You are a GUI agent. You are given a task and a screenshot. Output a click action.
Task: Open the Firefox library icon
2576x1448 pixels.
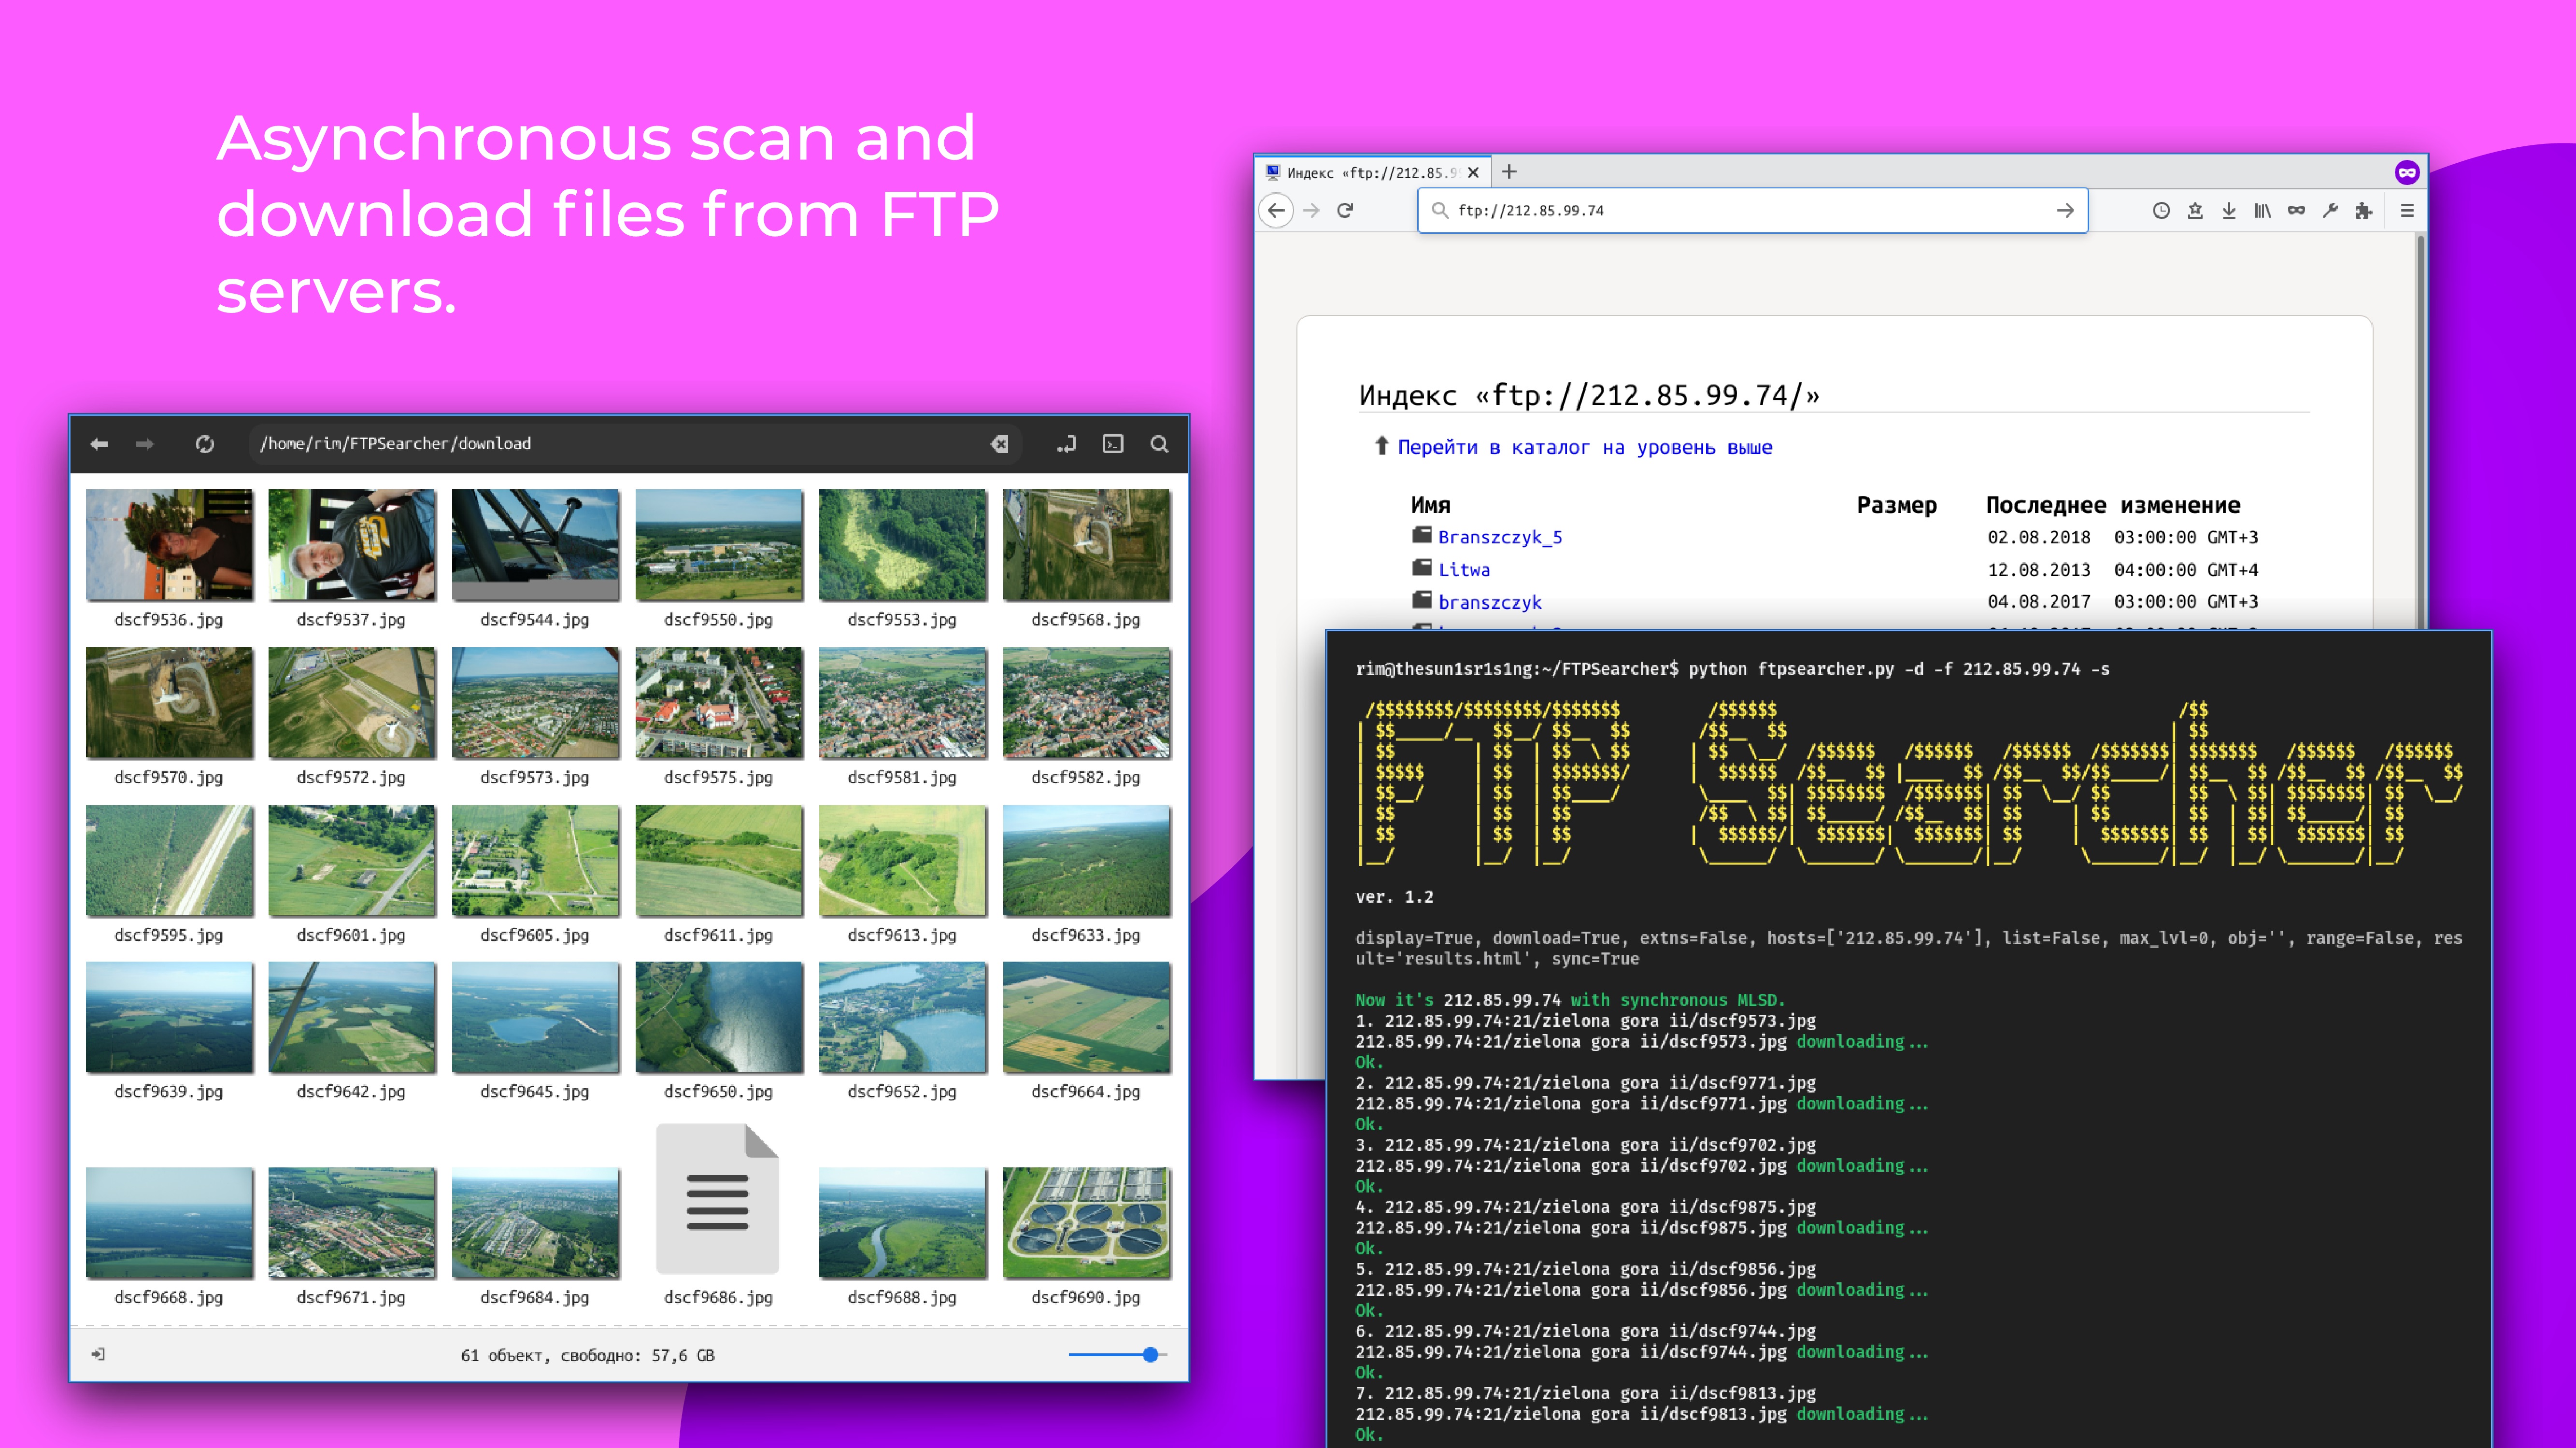point(2262,210)
